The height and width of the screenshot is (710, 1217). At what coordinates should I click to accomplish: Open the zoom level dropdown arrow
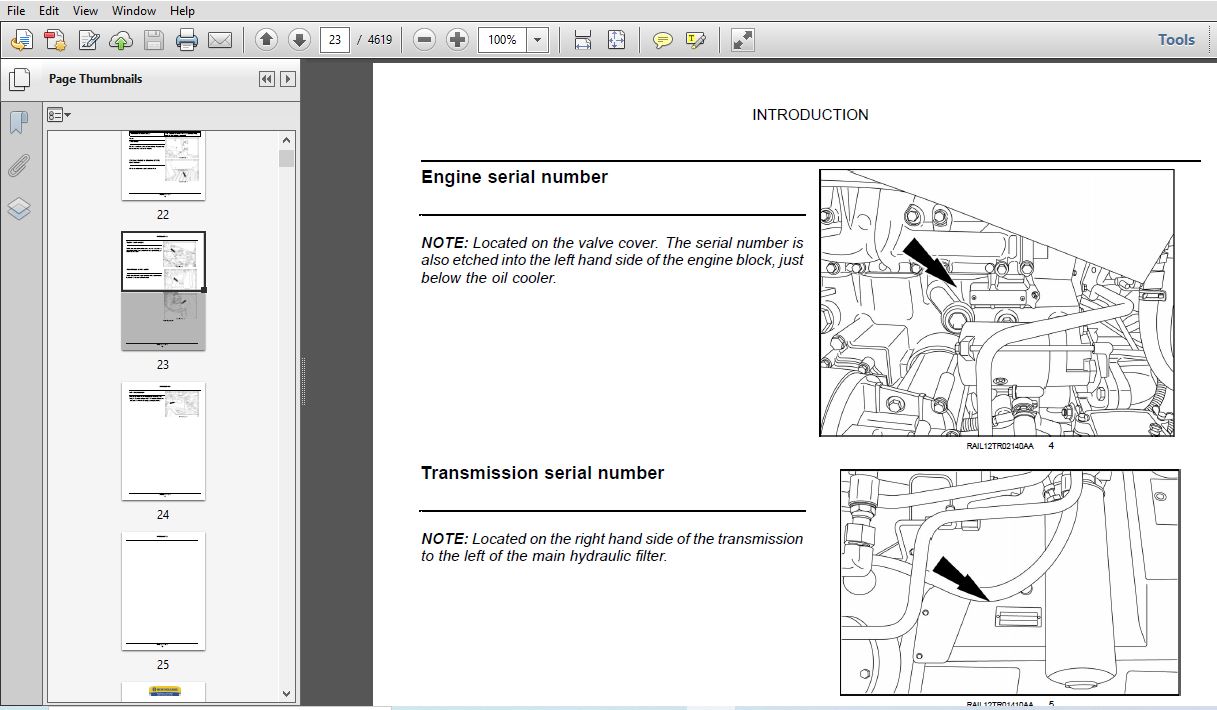click(x=538, y=40)
